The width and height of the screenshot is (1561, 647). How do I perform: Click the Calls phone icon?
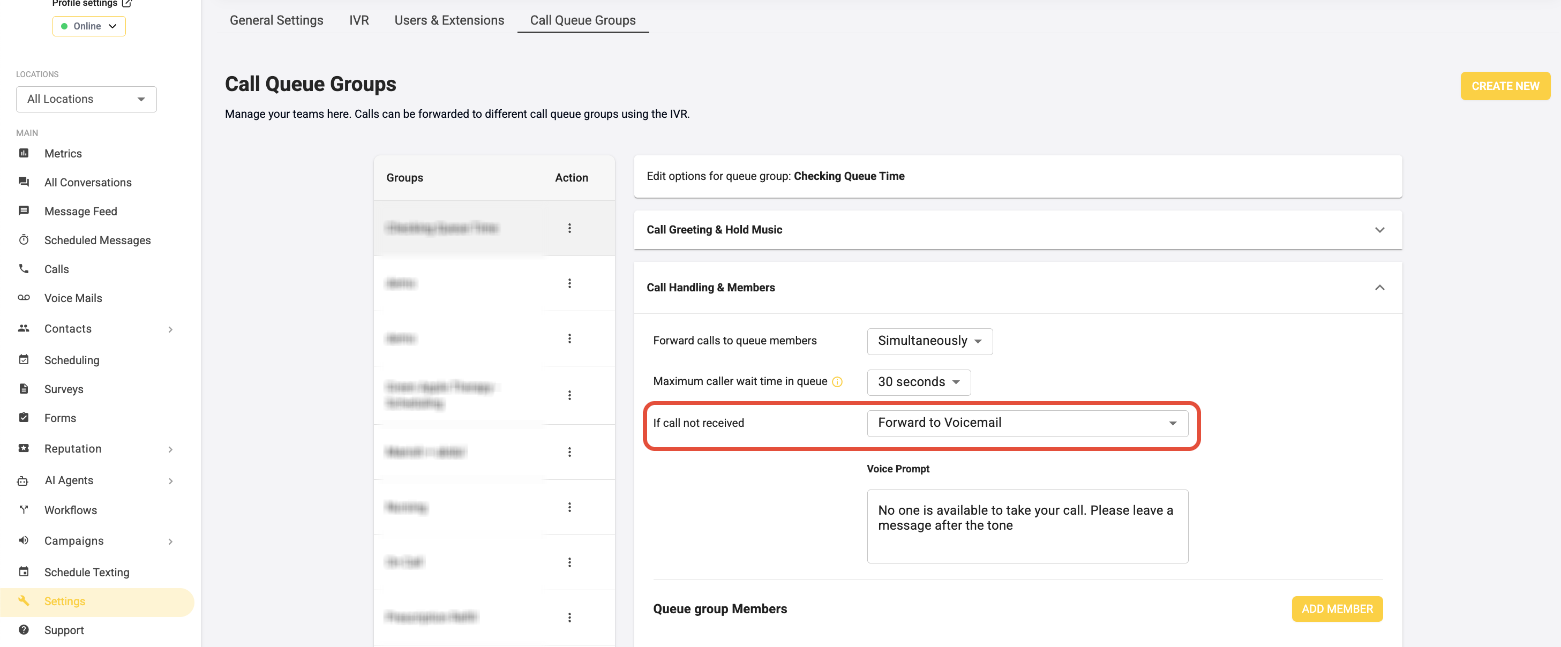[24, 269]
